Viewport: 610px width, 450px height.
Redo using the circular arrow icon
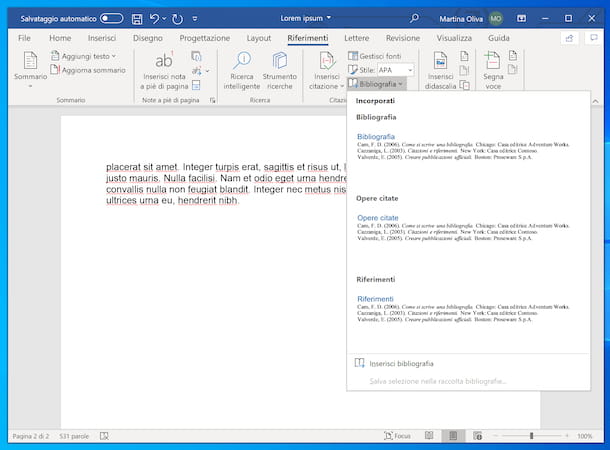click(177, 19)
